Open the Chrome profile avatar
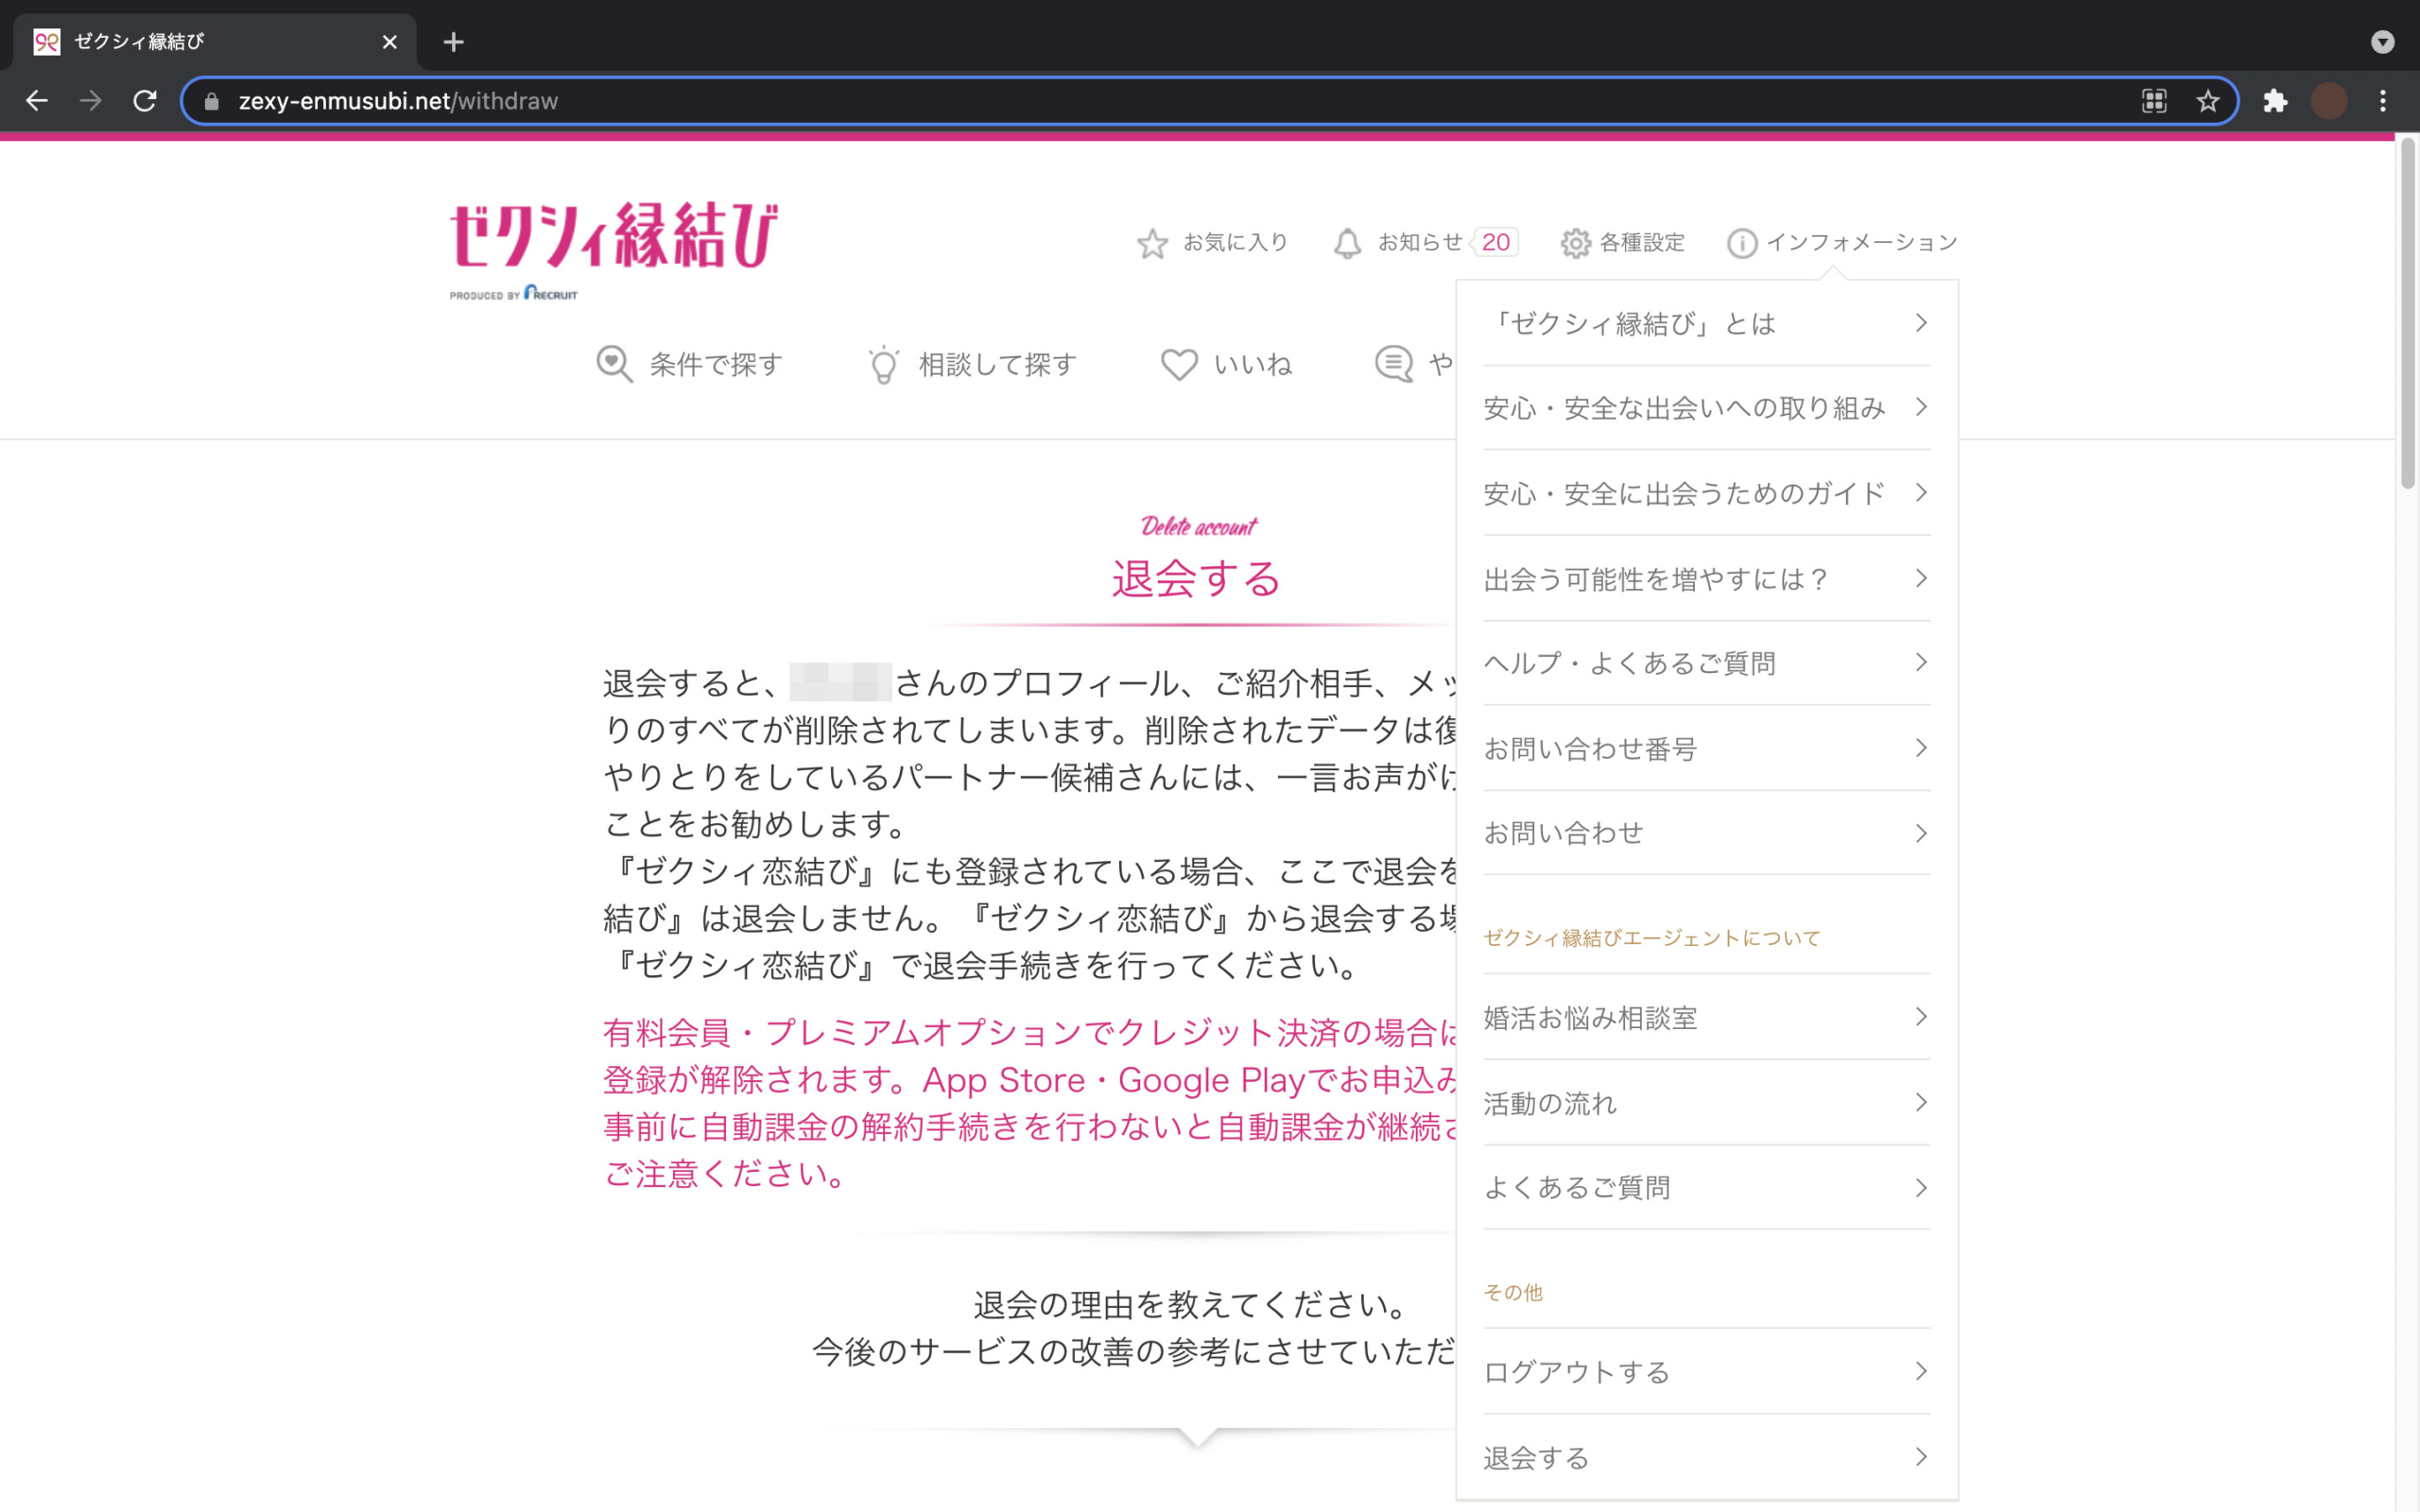The height and width of the screenshot is (1512, 2420). [2329, 101]
